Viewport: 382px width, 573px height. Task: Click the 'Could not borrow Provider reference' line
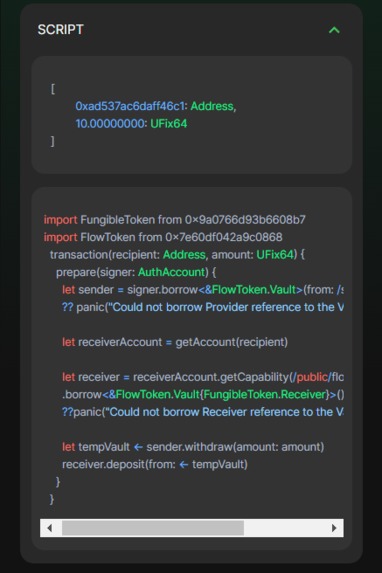[x=203, y=307]
